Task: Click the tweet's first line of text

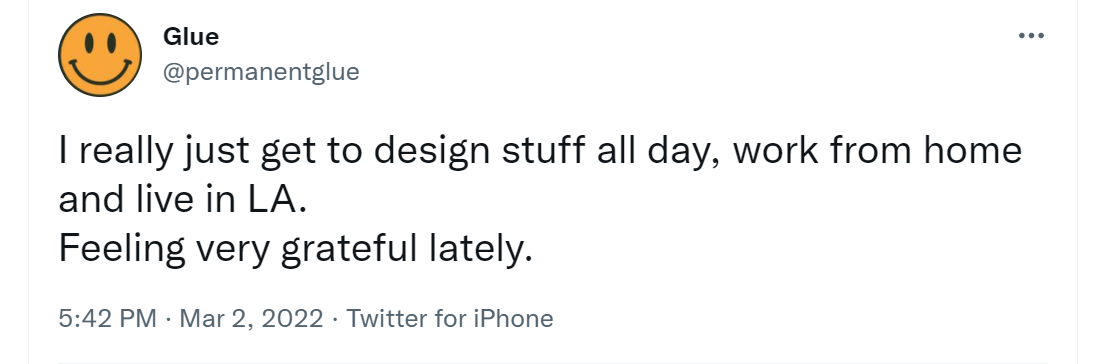Action: [540, 152]
